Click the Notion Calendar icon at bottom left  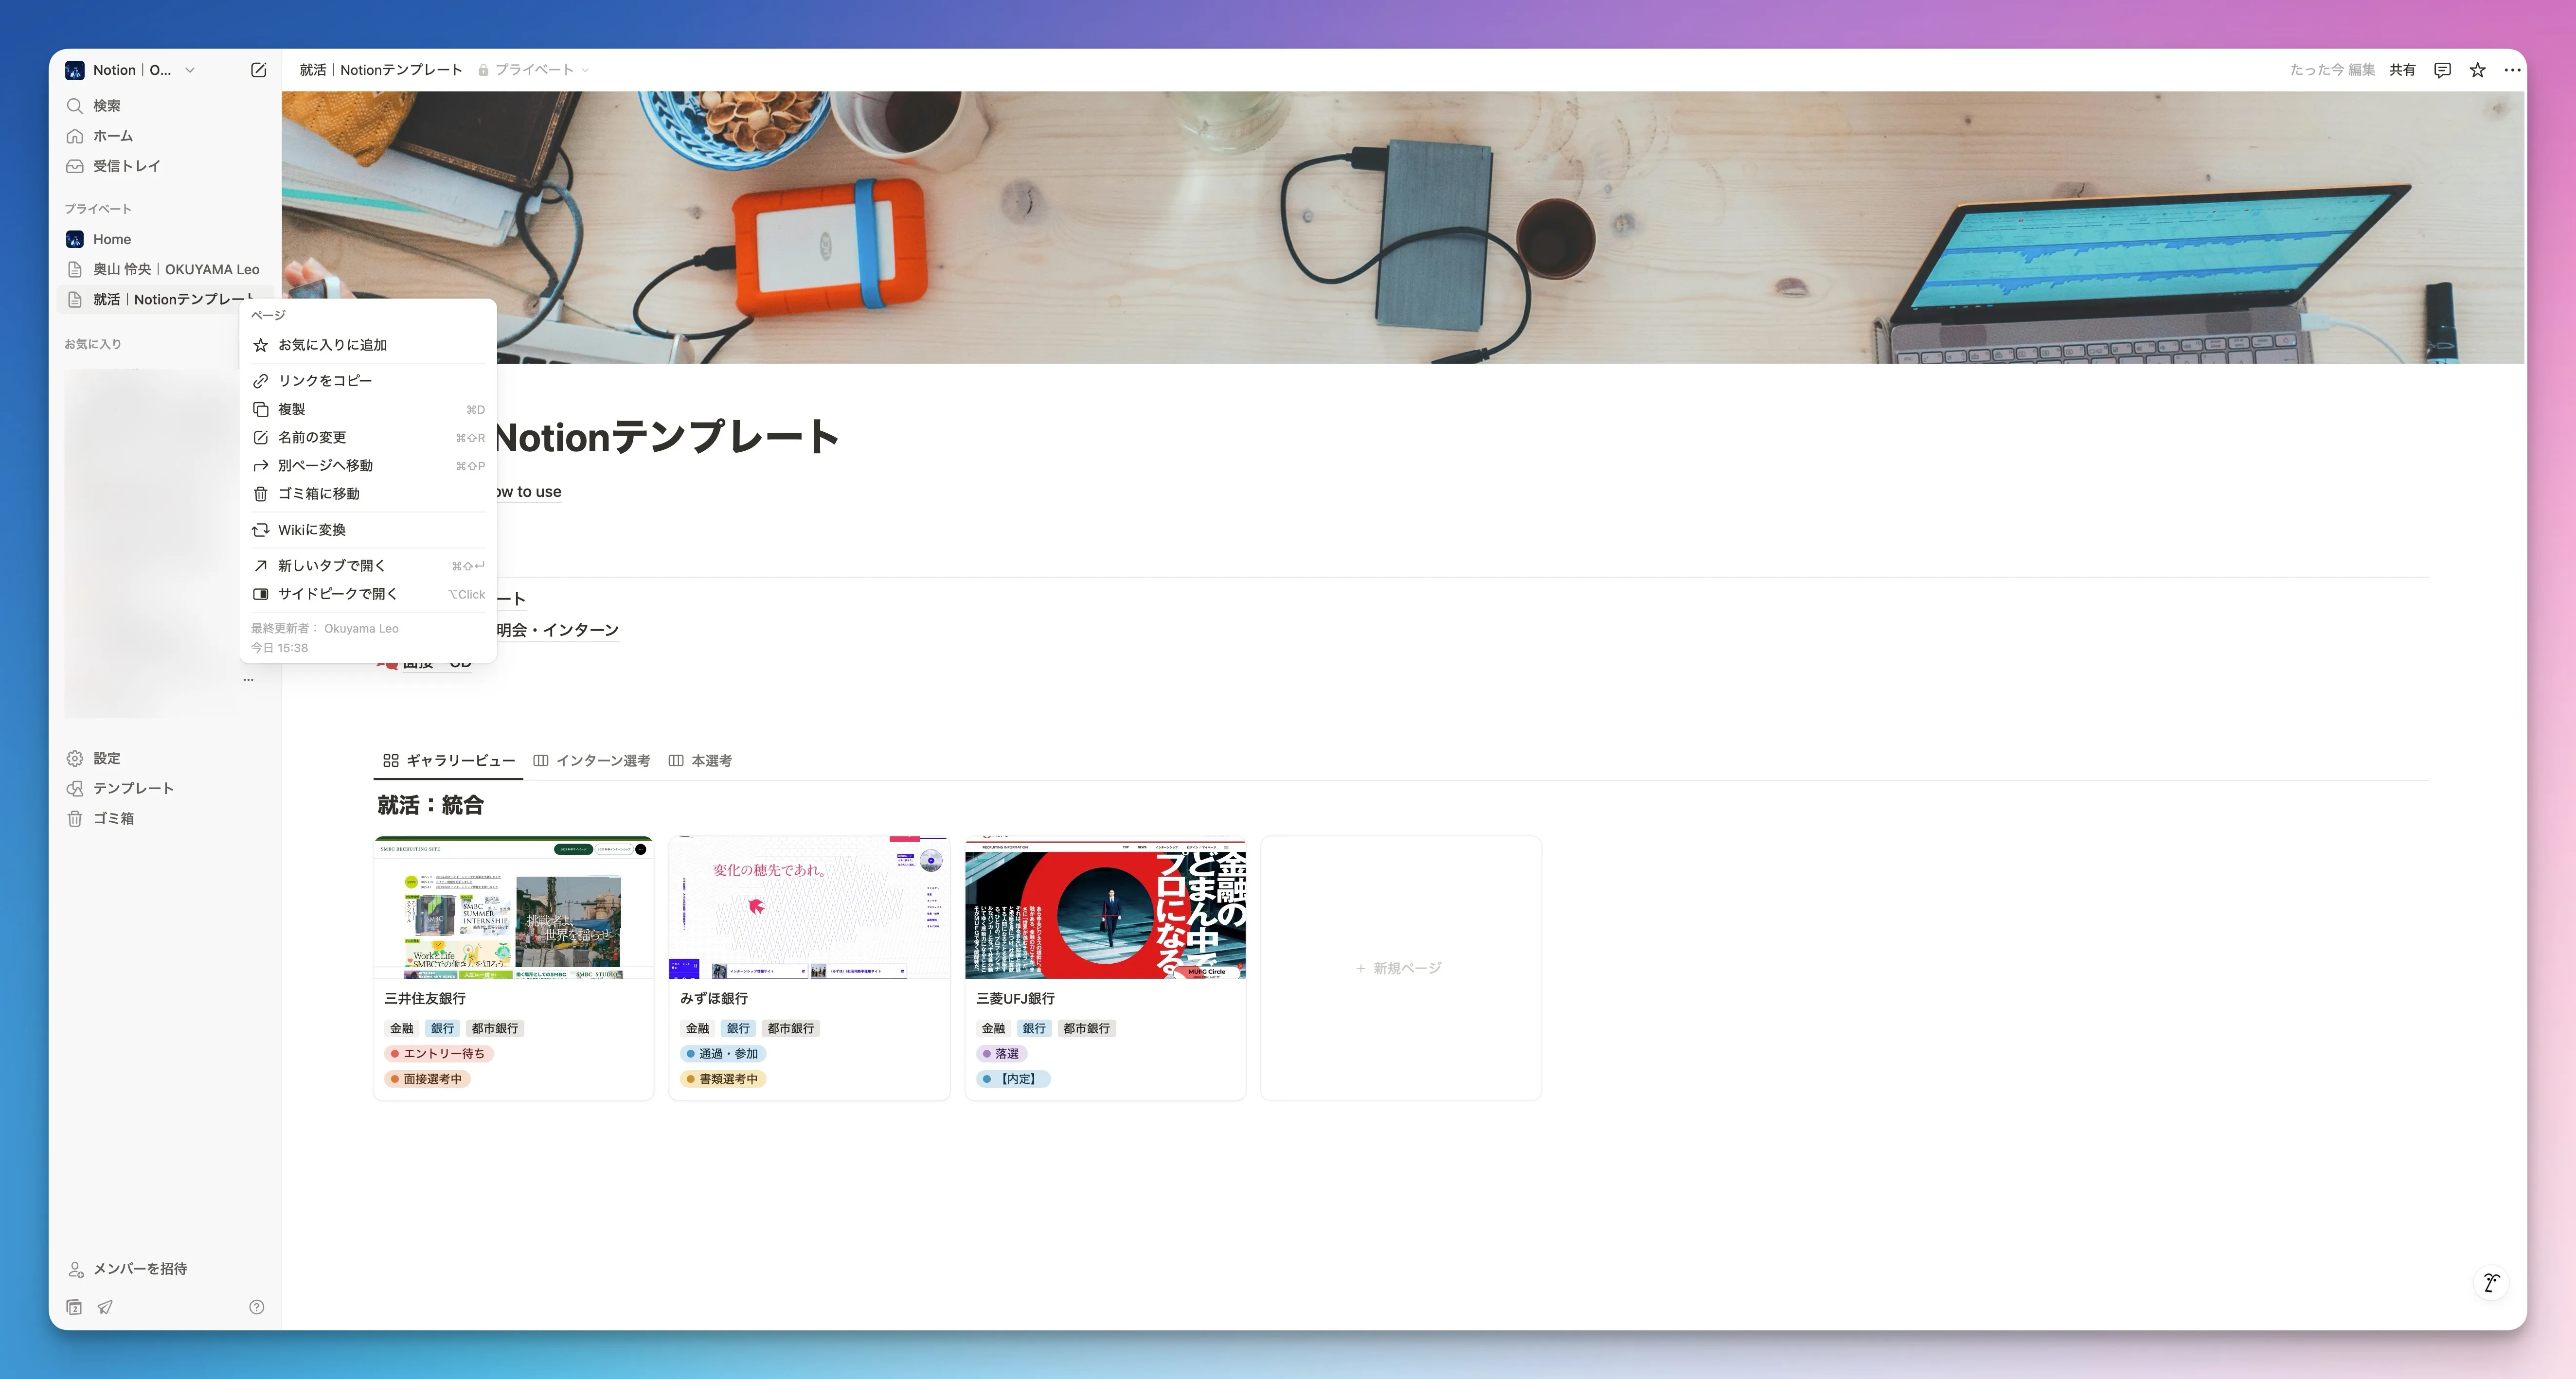[x=75, y=1307]
